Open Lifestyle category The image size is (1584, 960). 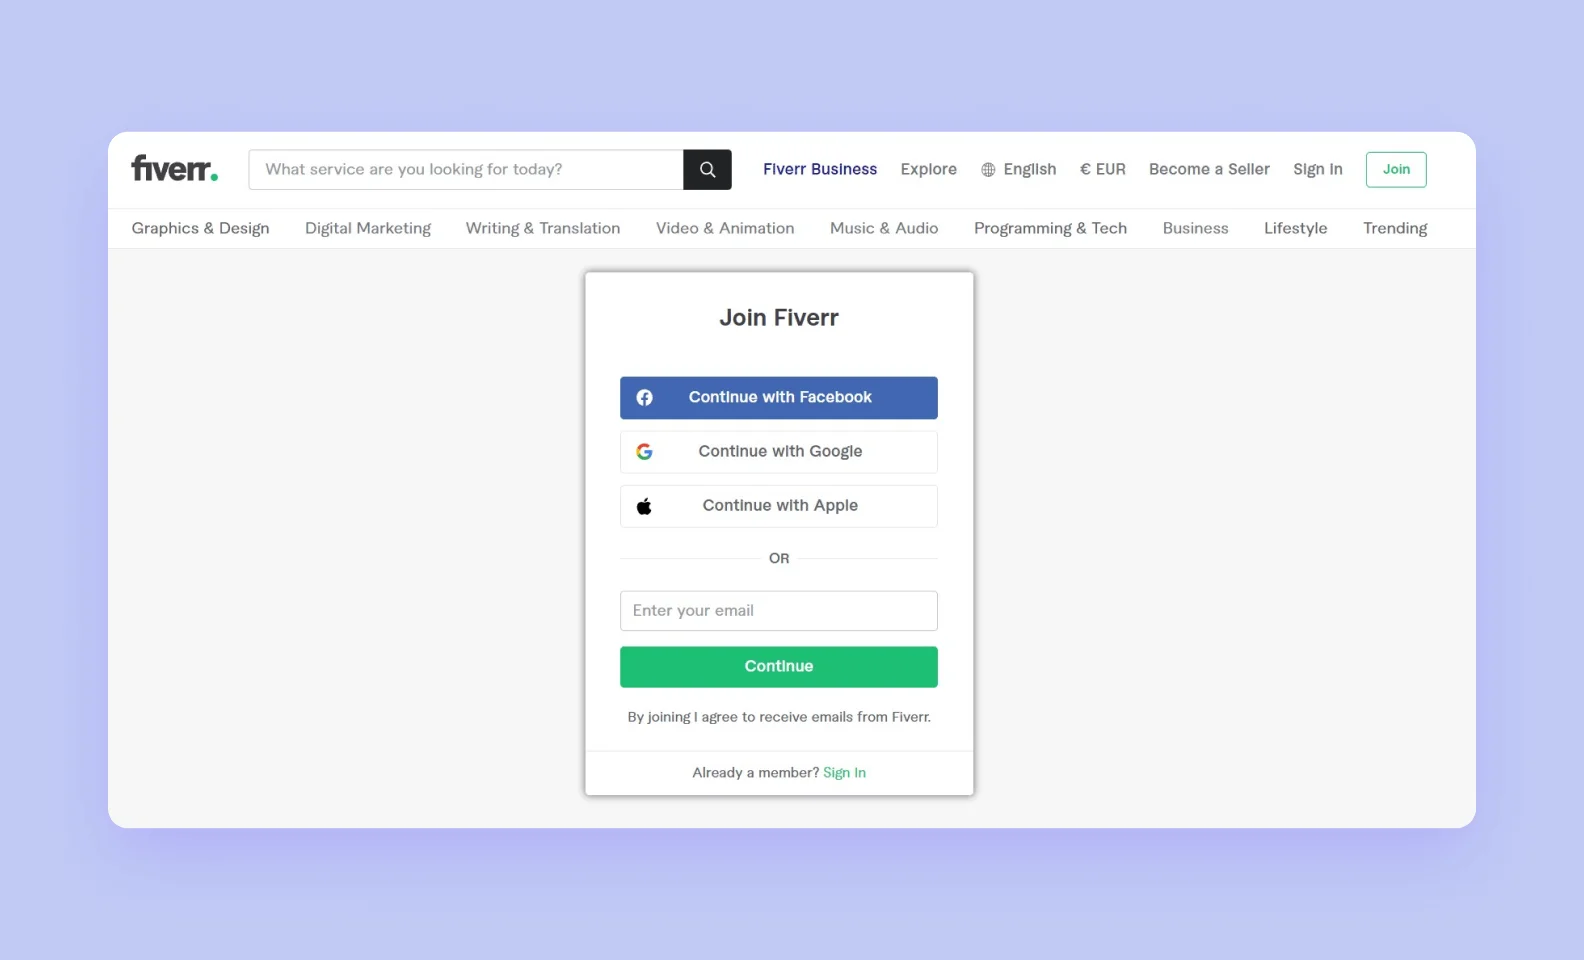(x=1296, y=228)
